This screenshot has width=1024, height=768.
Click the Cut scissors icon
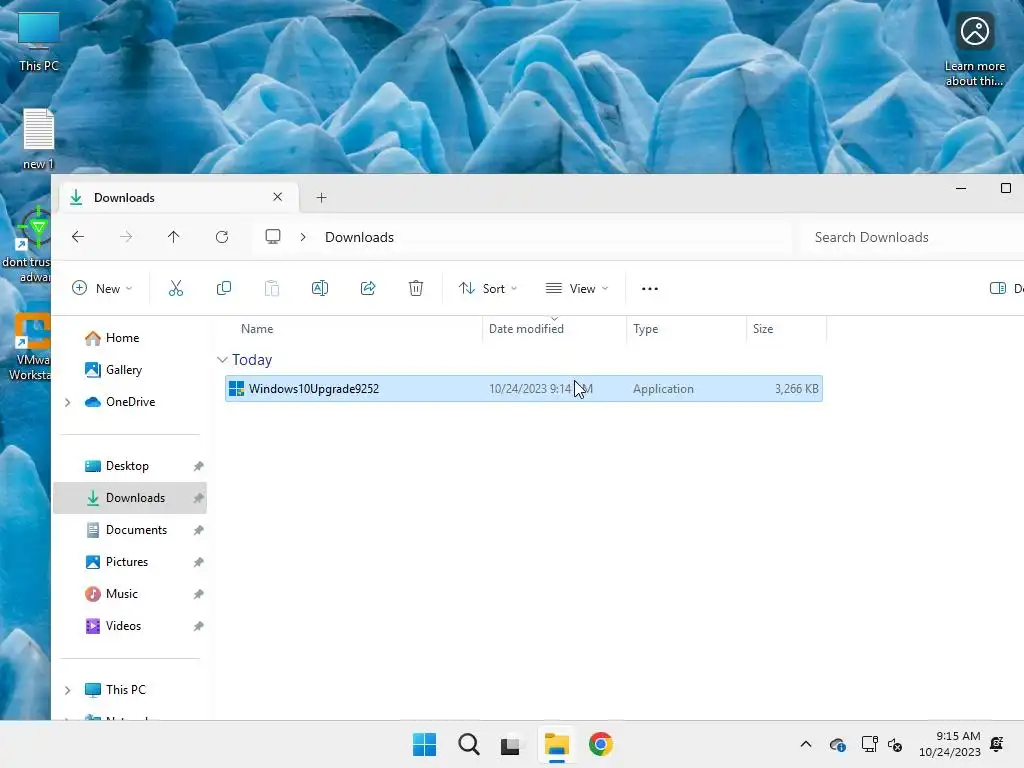[x=176, y=288]
